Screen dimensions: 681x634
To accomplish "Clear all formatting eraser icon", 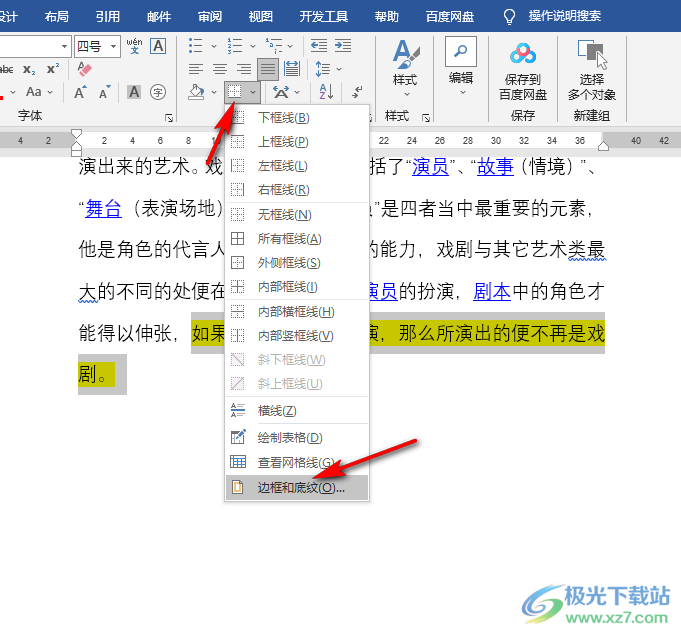I will 84,69.
